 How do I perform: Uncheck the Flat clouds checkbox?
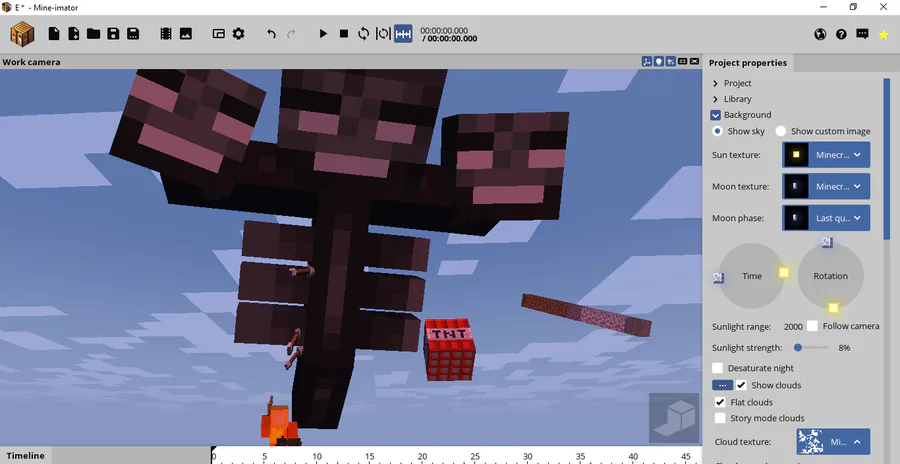pyautogui.click(x=720, y=402)
